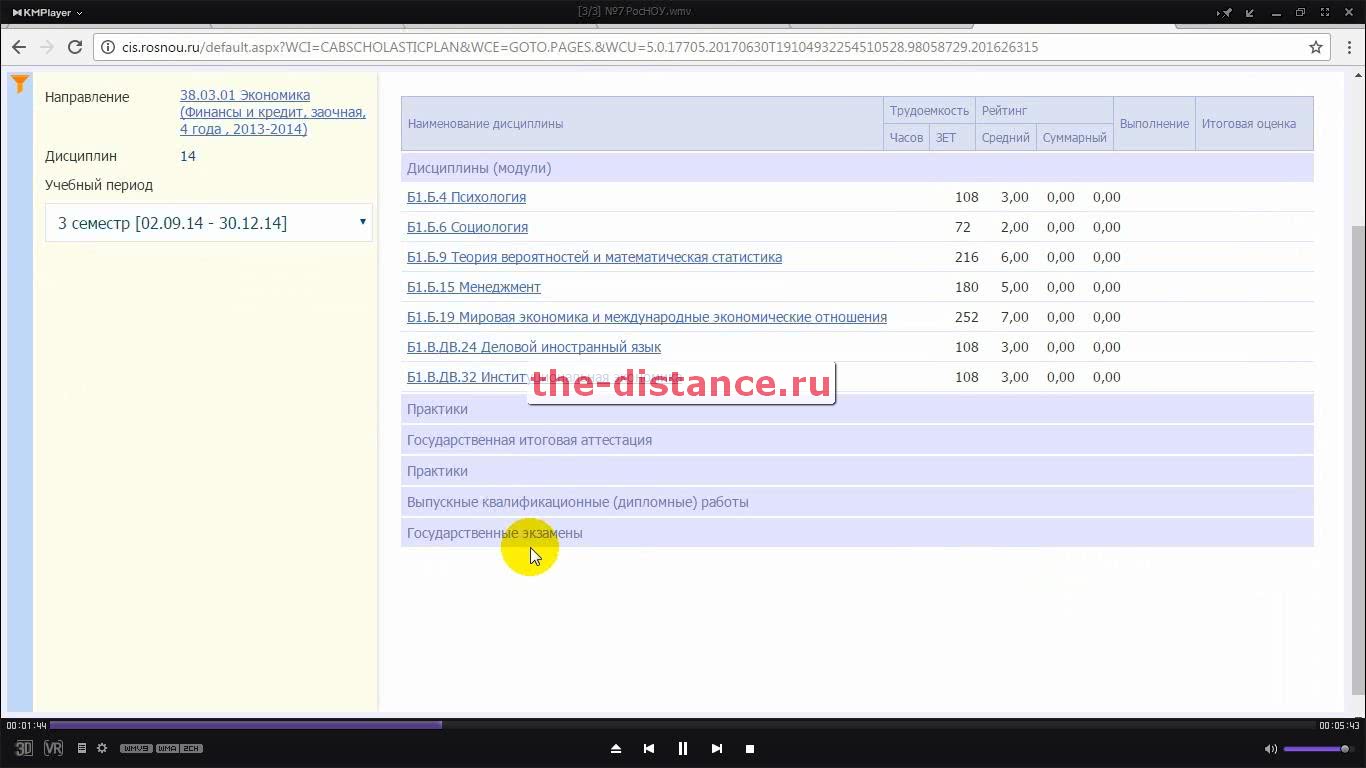Open Б1.Б.6 Социология discipline
Viewport: 1366px width, 768px height.
(x=467, y=227)
